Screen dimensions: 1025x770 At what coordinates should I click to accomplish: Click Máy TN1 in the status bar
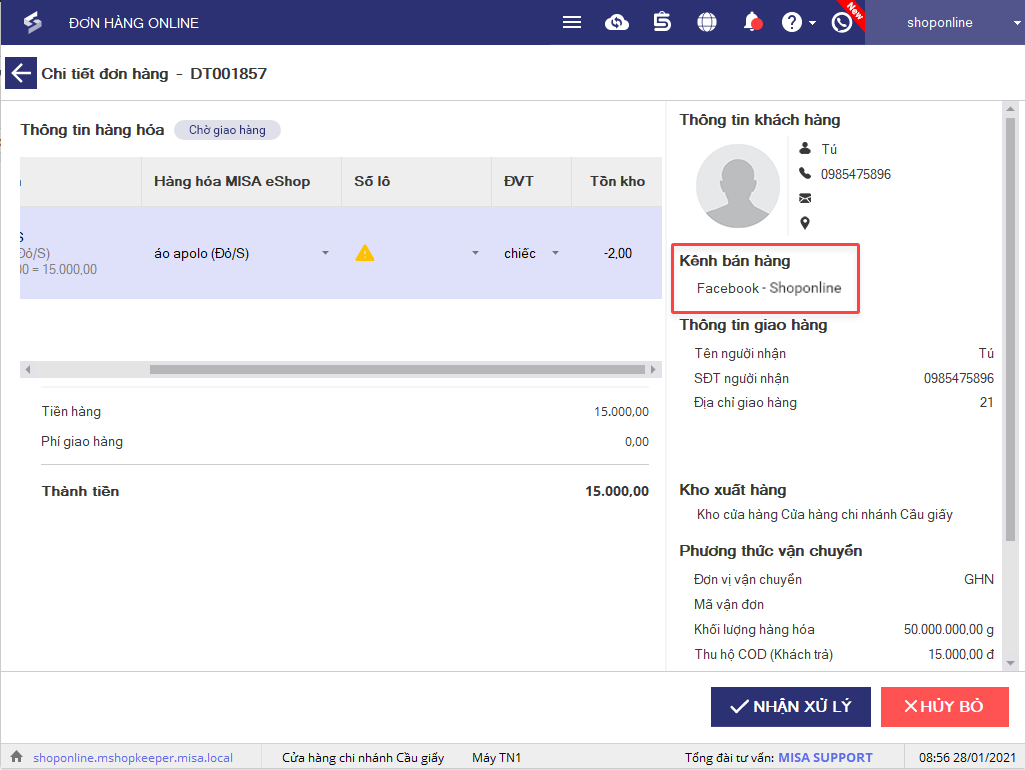coord(496,758)
